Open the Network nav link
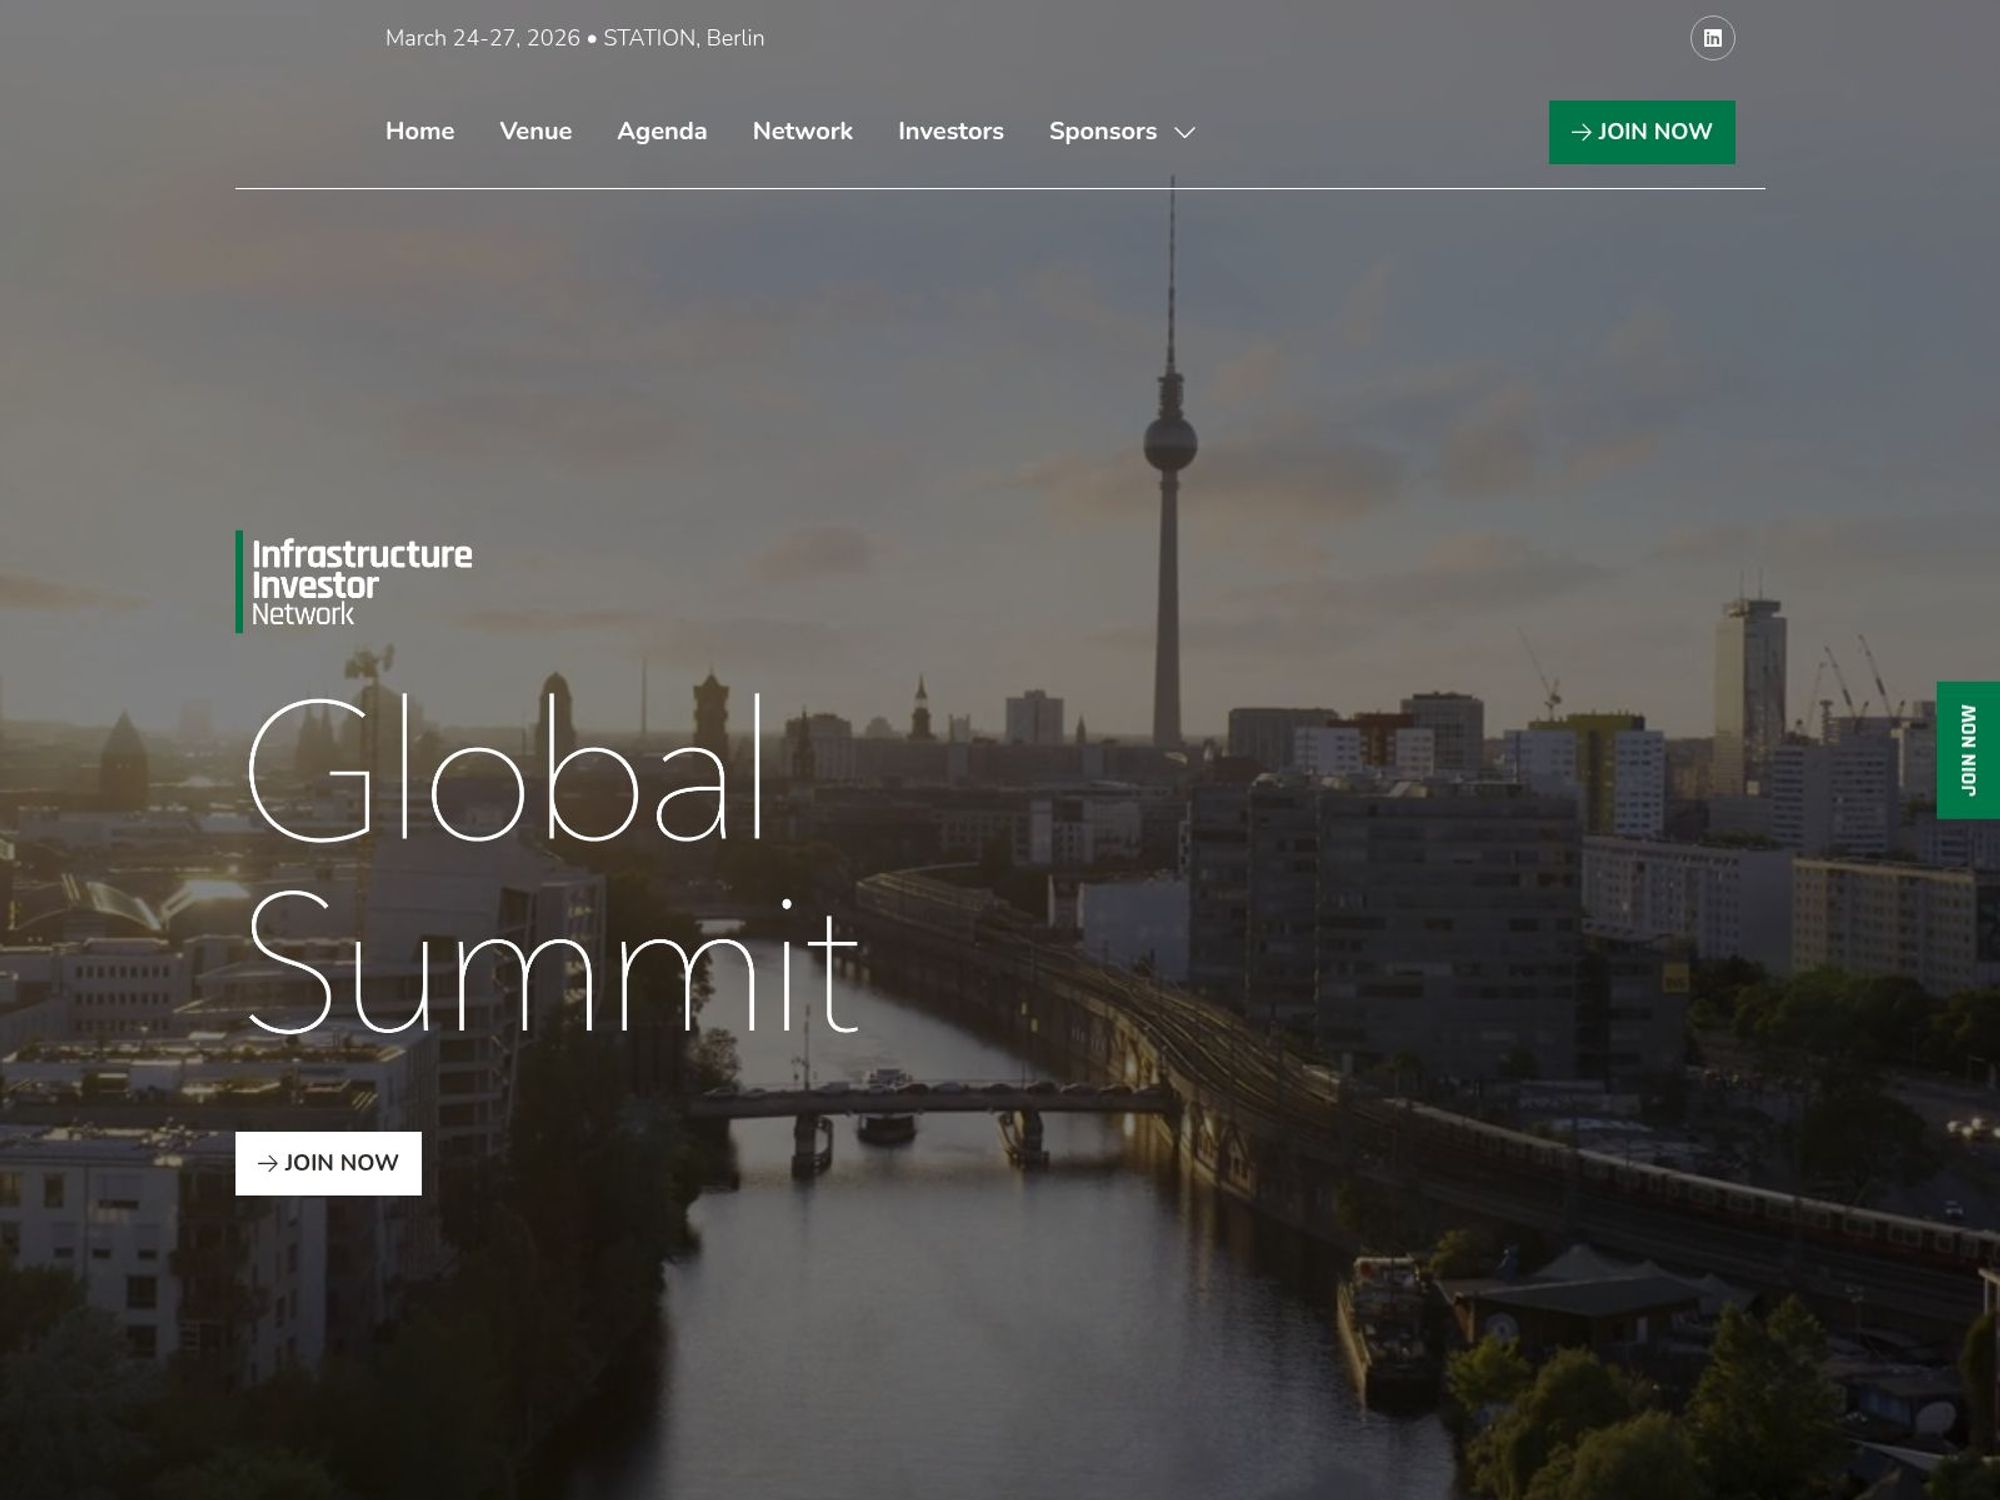The height and width of the screenshot is (1500, 2000). [802, 131]
